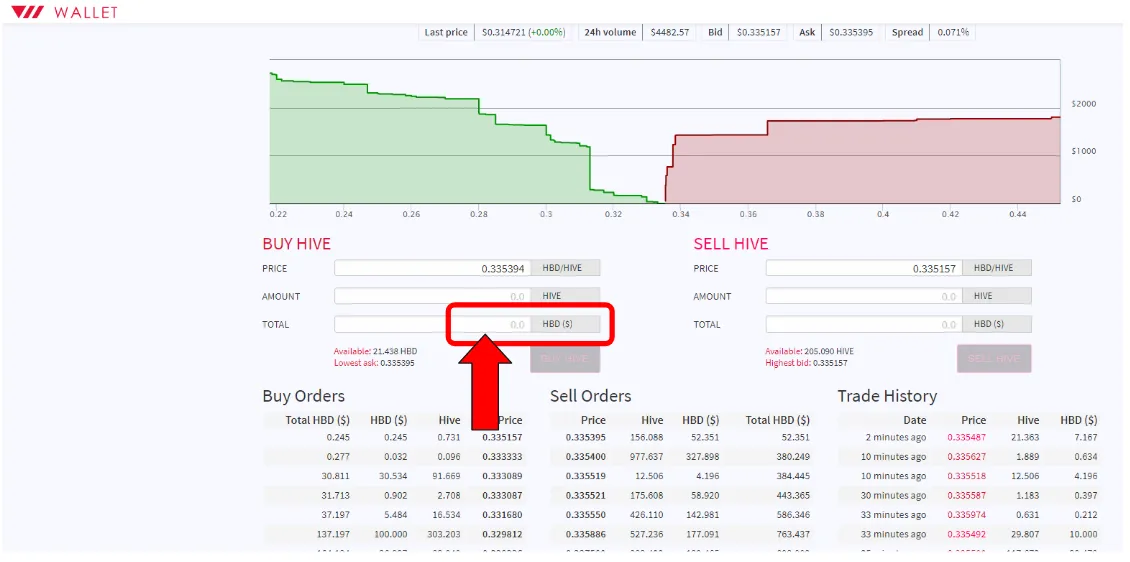Select buy order at price 0.329812
The image size is (1130, 562).
point(394,535)
